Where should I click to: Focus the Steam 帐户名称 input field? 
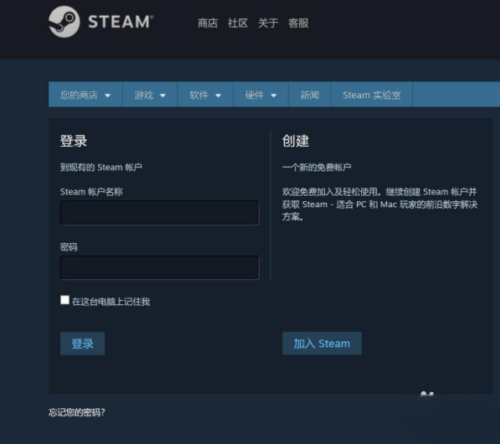pyautogui.click(x=159, y=213)
